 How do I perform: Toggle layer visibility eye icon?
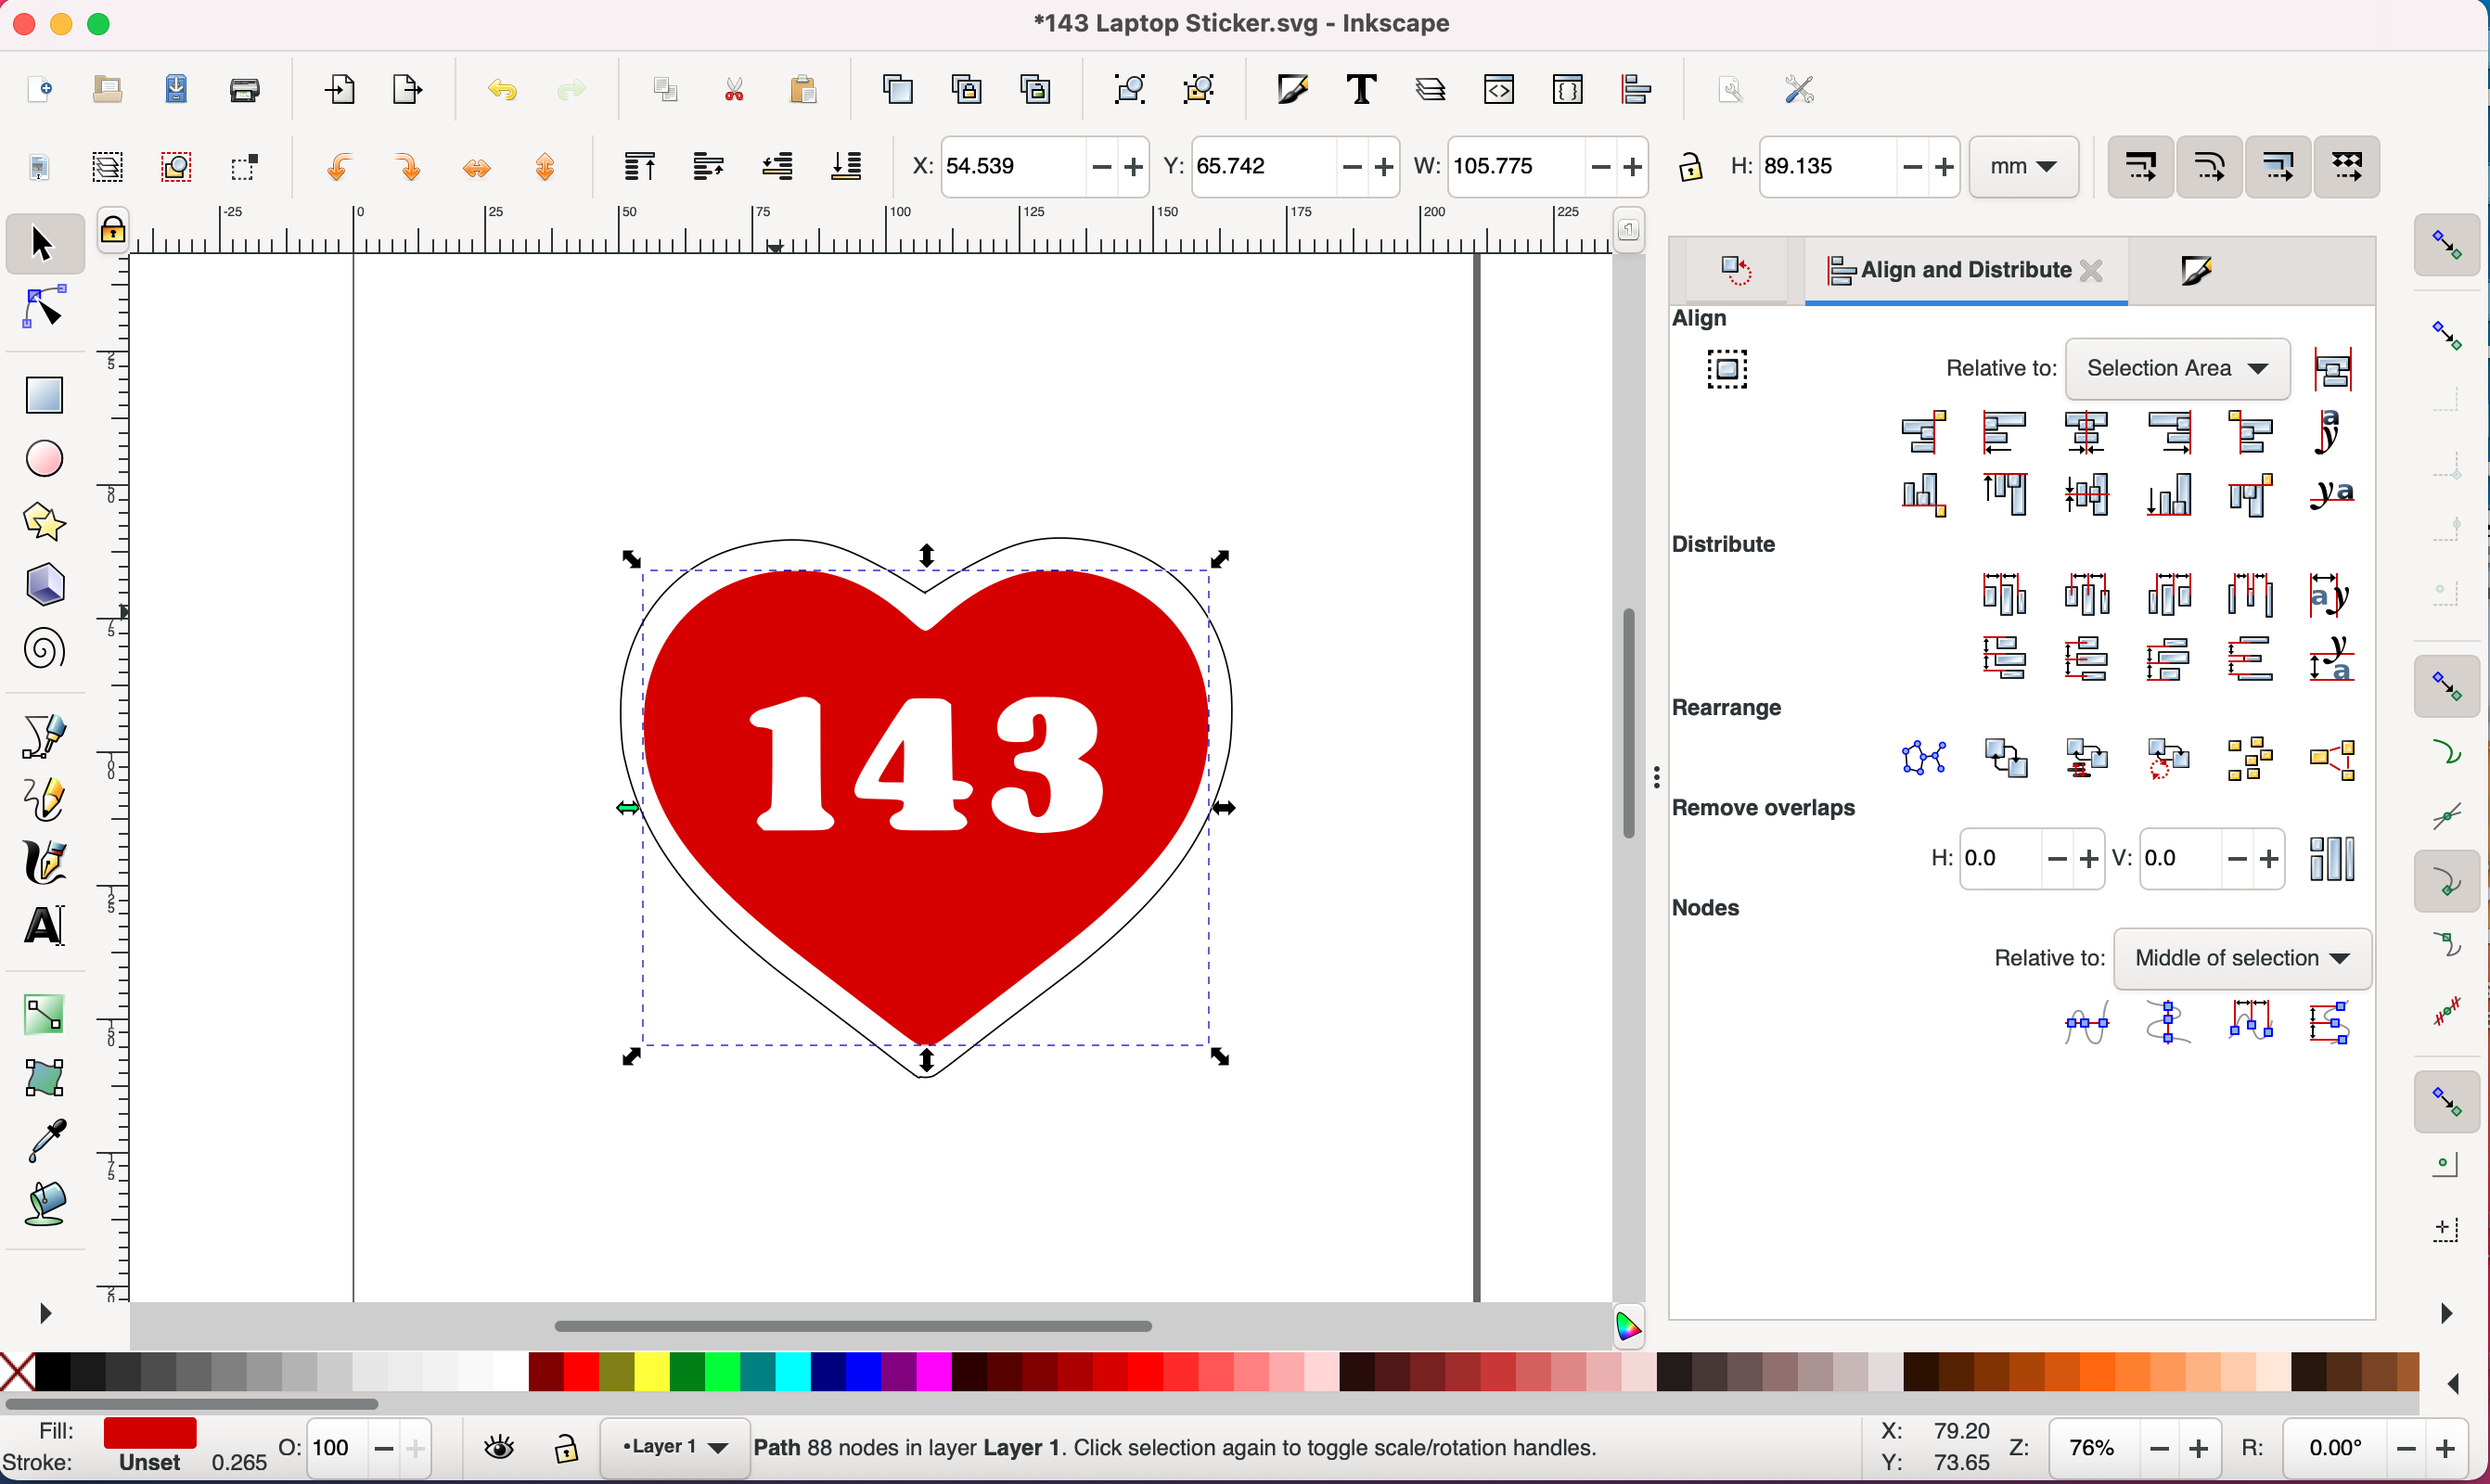coord(499,1448)
